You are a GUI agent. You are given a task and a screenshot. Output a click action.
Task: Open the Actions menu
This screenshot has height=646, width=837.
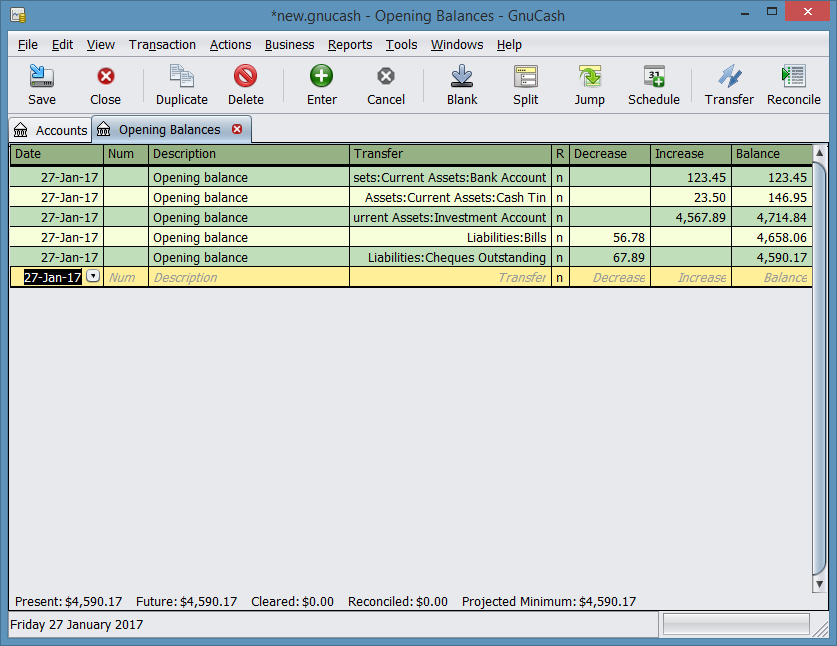pos(231,45)
